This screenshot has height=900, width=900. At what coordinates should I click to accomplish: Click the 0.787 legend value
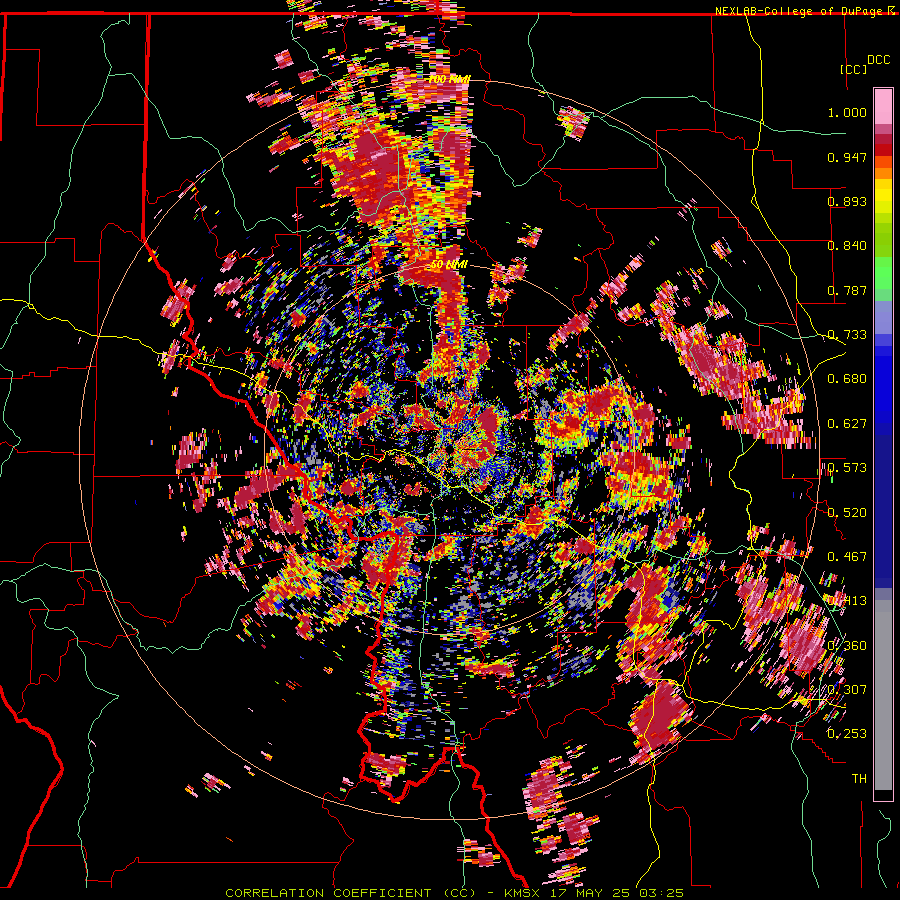pos(847,290)
